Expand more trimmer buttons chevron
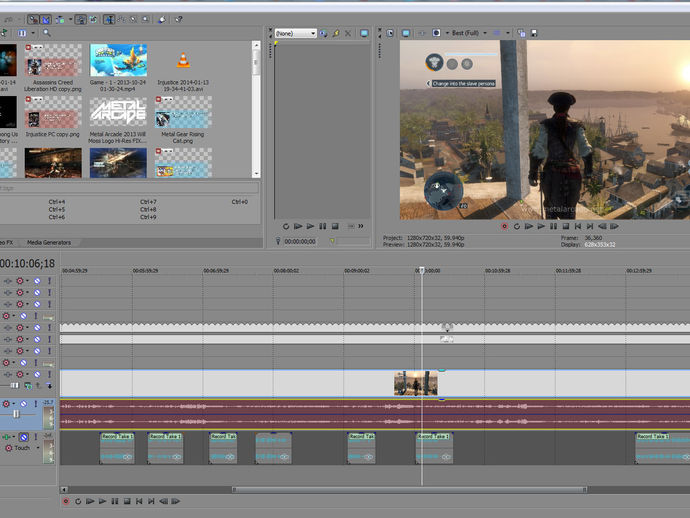Viewport: 690px width, 518px height. point(361,226)
